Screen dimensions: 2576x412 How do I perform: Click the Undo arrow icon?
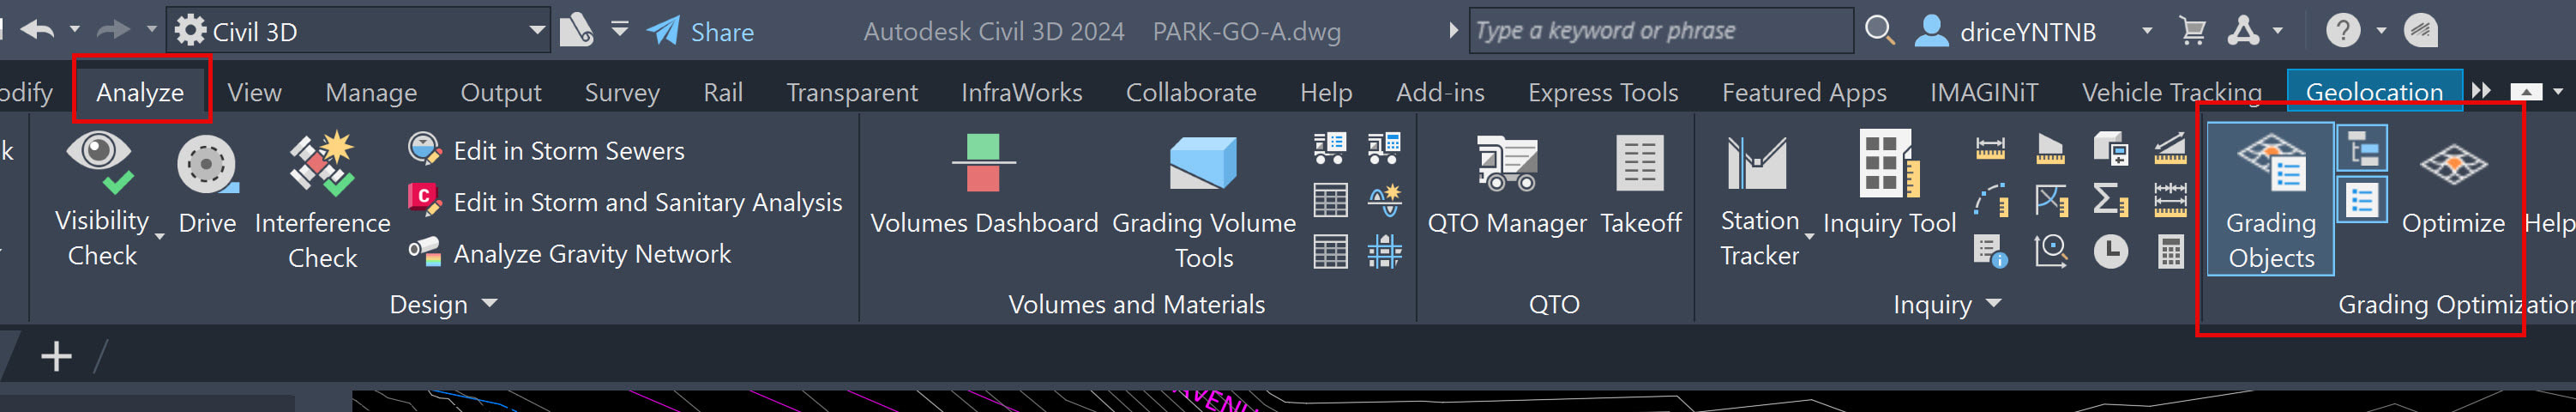coord(37,30)
